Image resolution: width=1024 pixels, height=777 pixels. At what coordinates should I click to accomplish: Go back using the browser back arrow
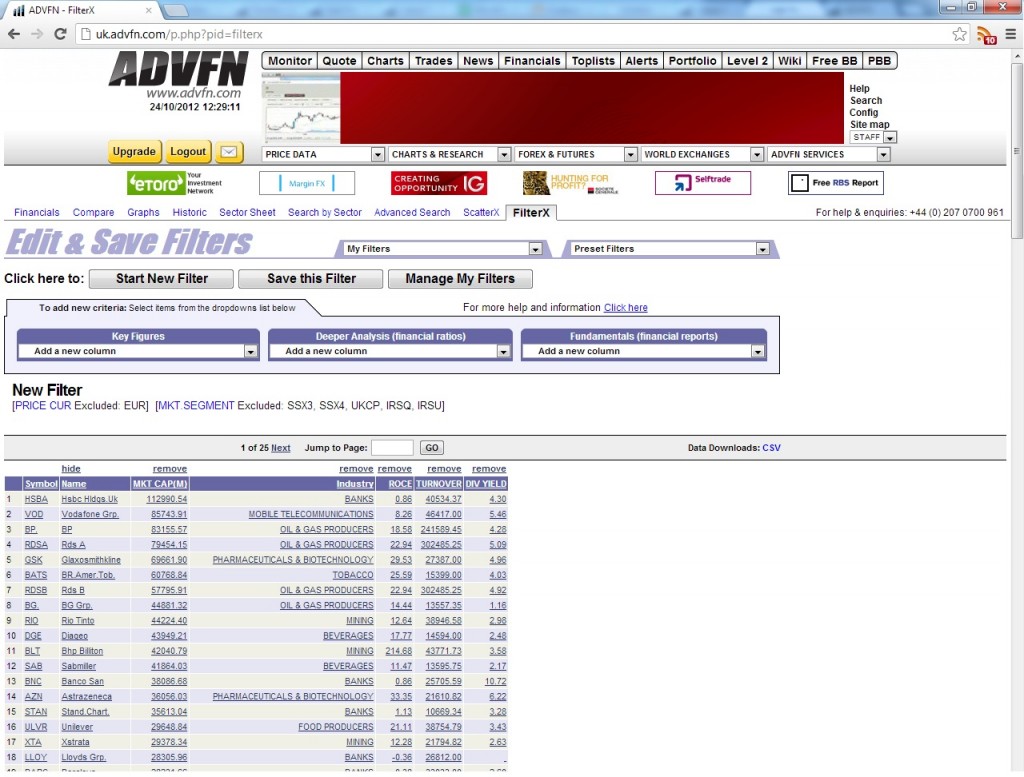click(x=14, y=34)
